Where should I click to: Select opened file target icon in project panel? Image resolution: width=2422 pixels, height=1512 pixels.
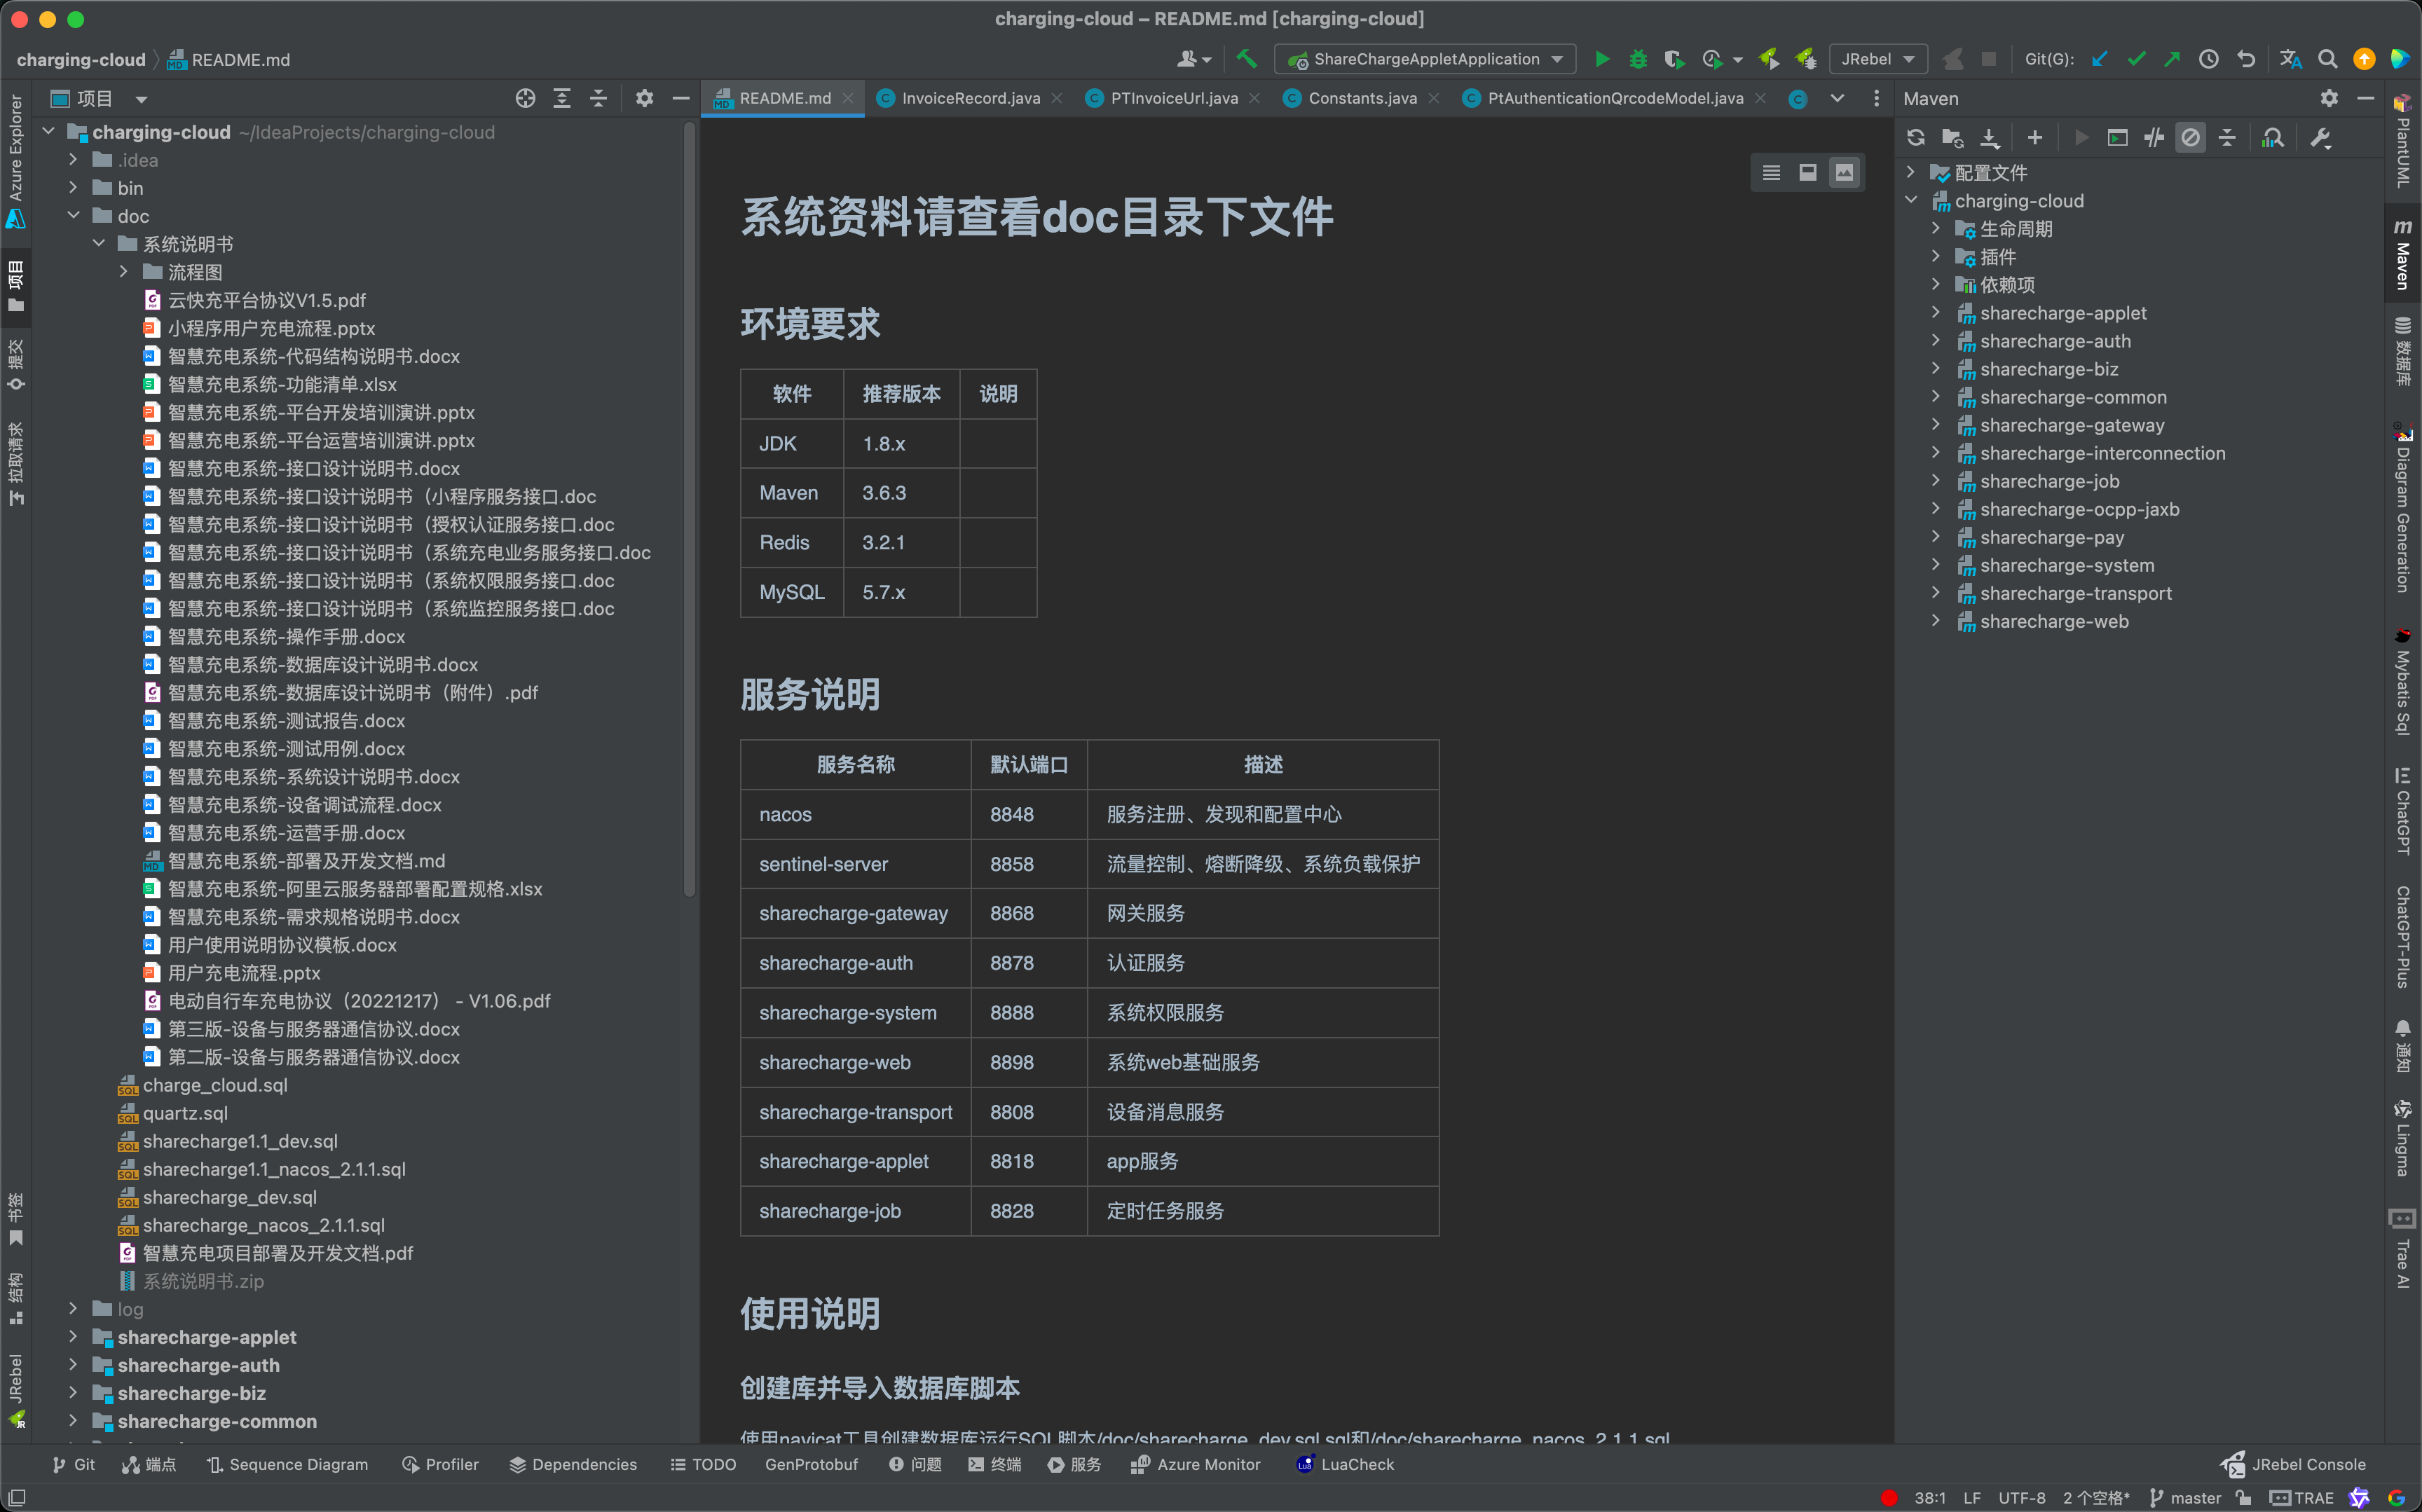click(525, 98)
